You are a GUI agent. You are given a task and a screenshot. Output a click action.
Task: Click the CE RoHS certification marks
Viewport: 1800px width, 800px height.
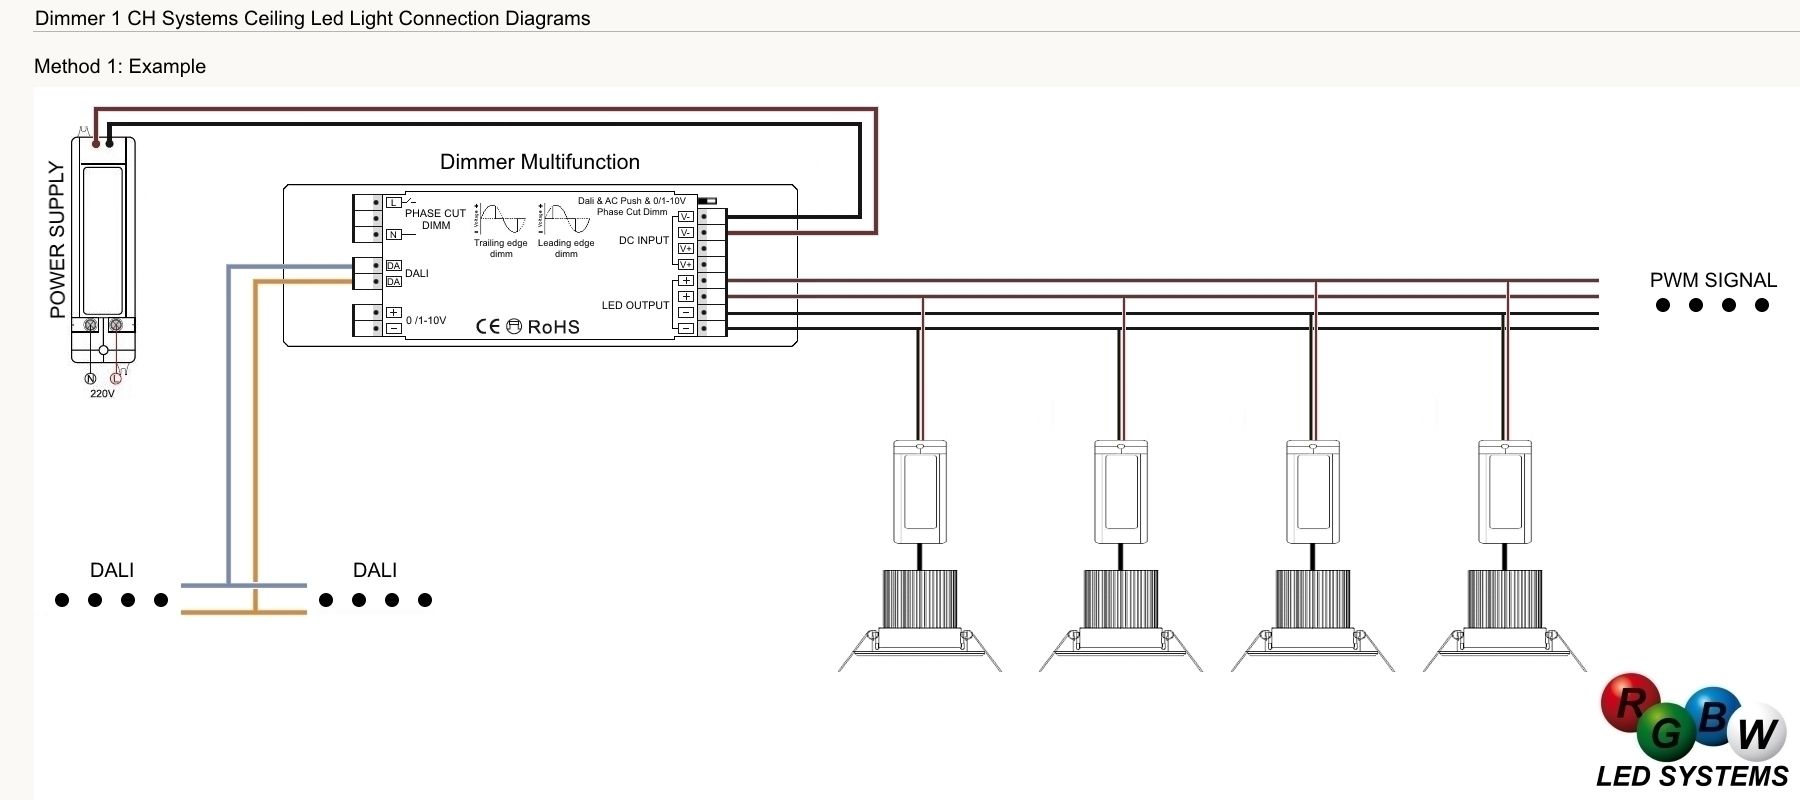pos(527,327)
